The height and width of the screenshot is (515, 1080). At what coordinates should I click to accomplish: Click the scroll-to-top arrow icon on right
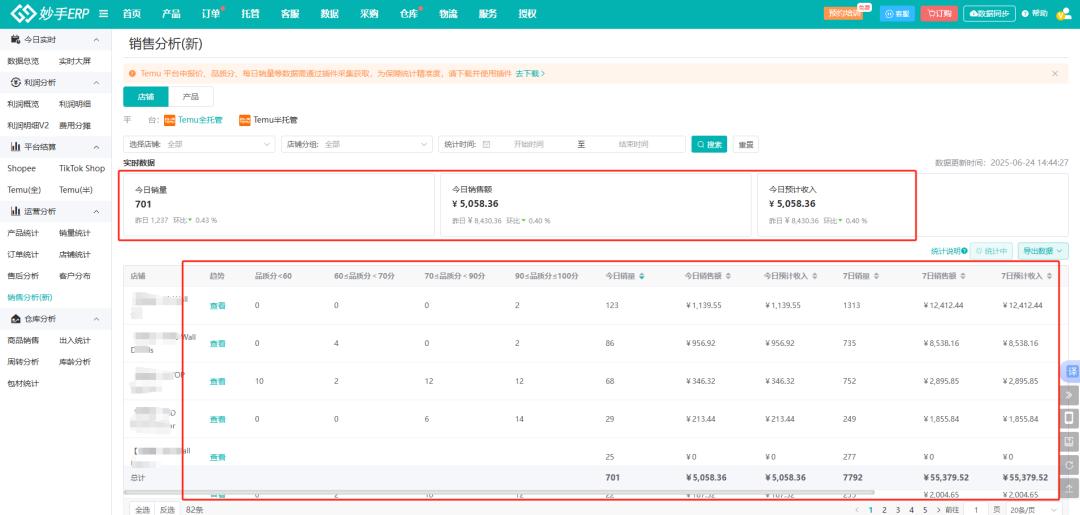[1070, 488]
